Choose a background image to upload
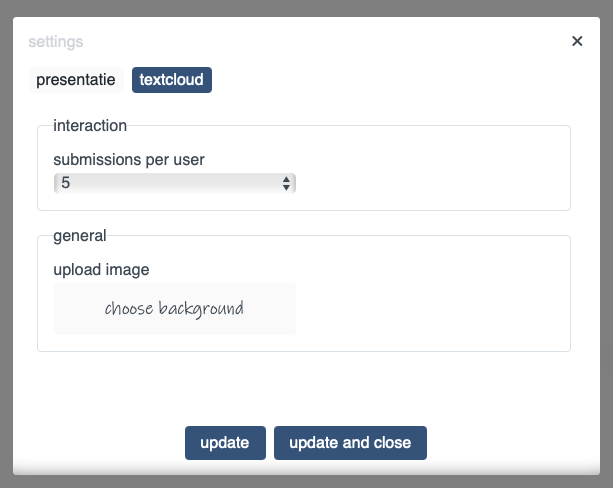This screenshot has height=488, width=613. pyautogui.click(x=174, y=308)
